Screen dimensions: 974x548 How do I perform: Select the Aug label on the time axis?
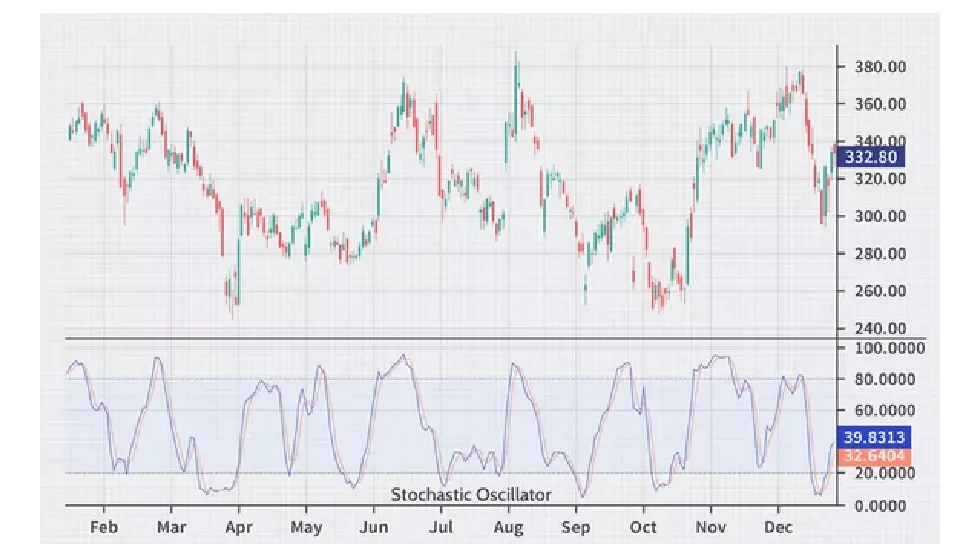click(x=508, y=528)
